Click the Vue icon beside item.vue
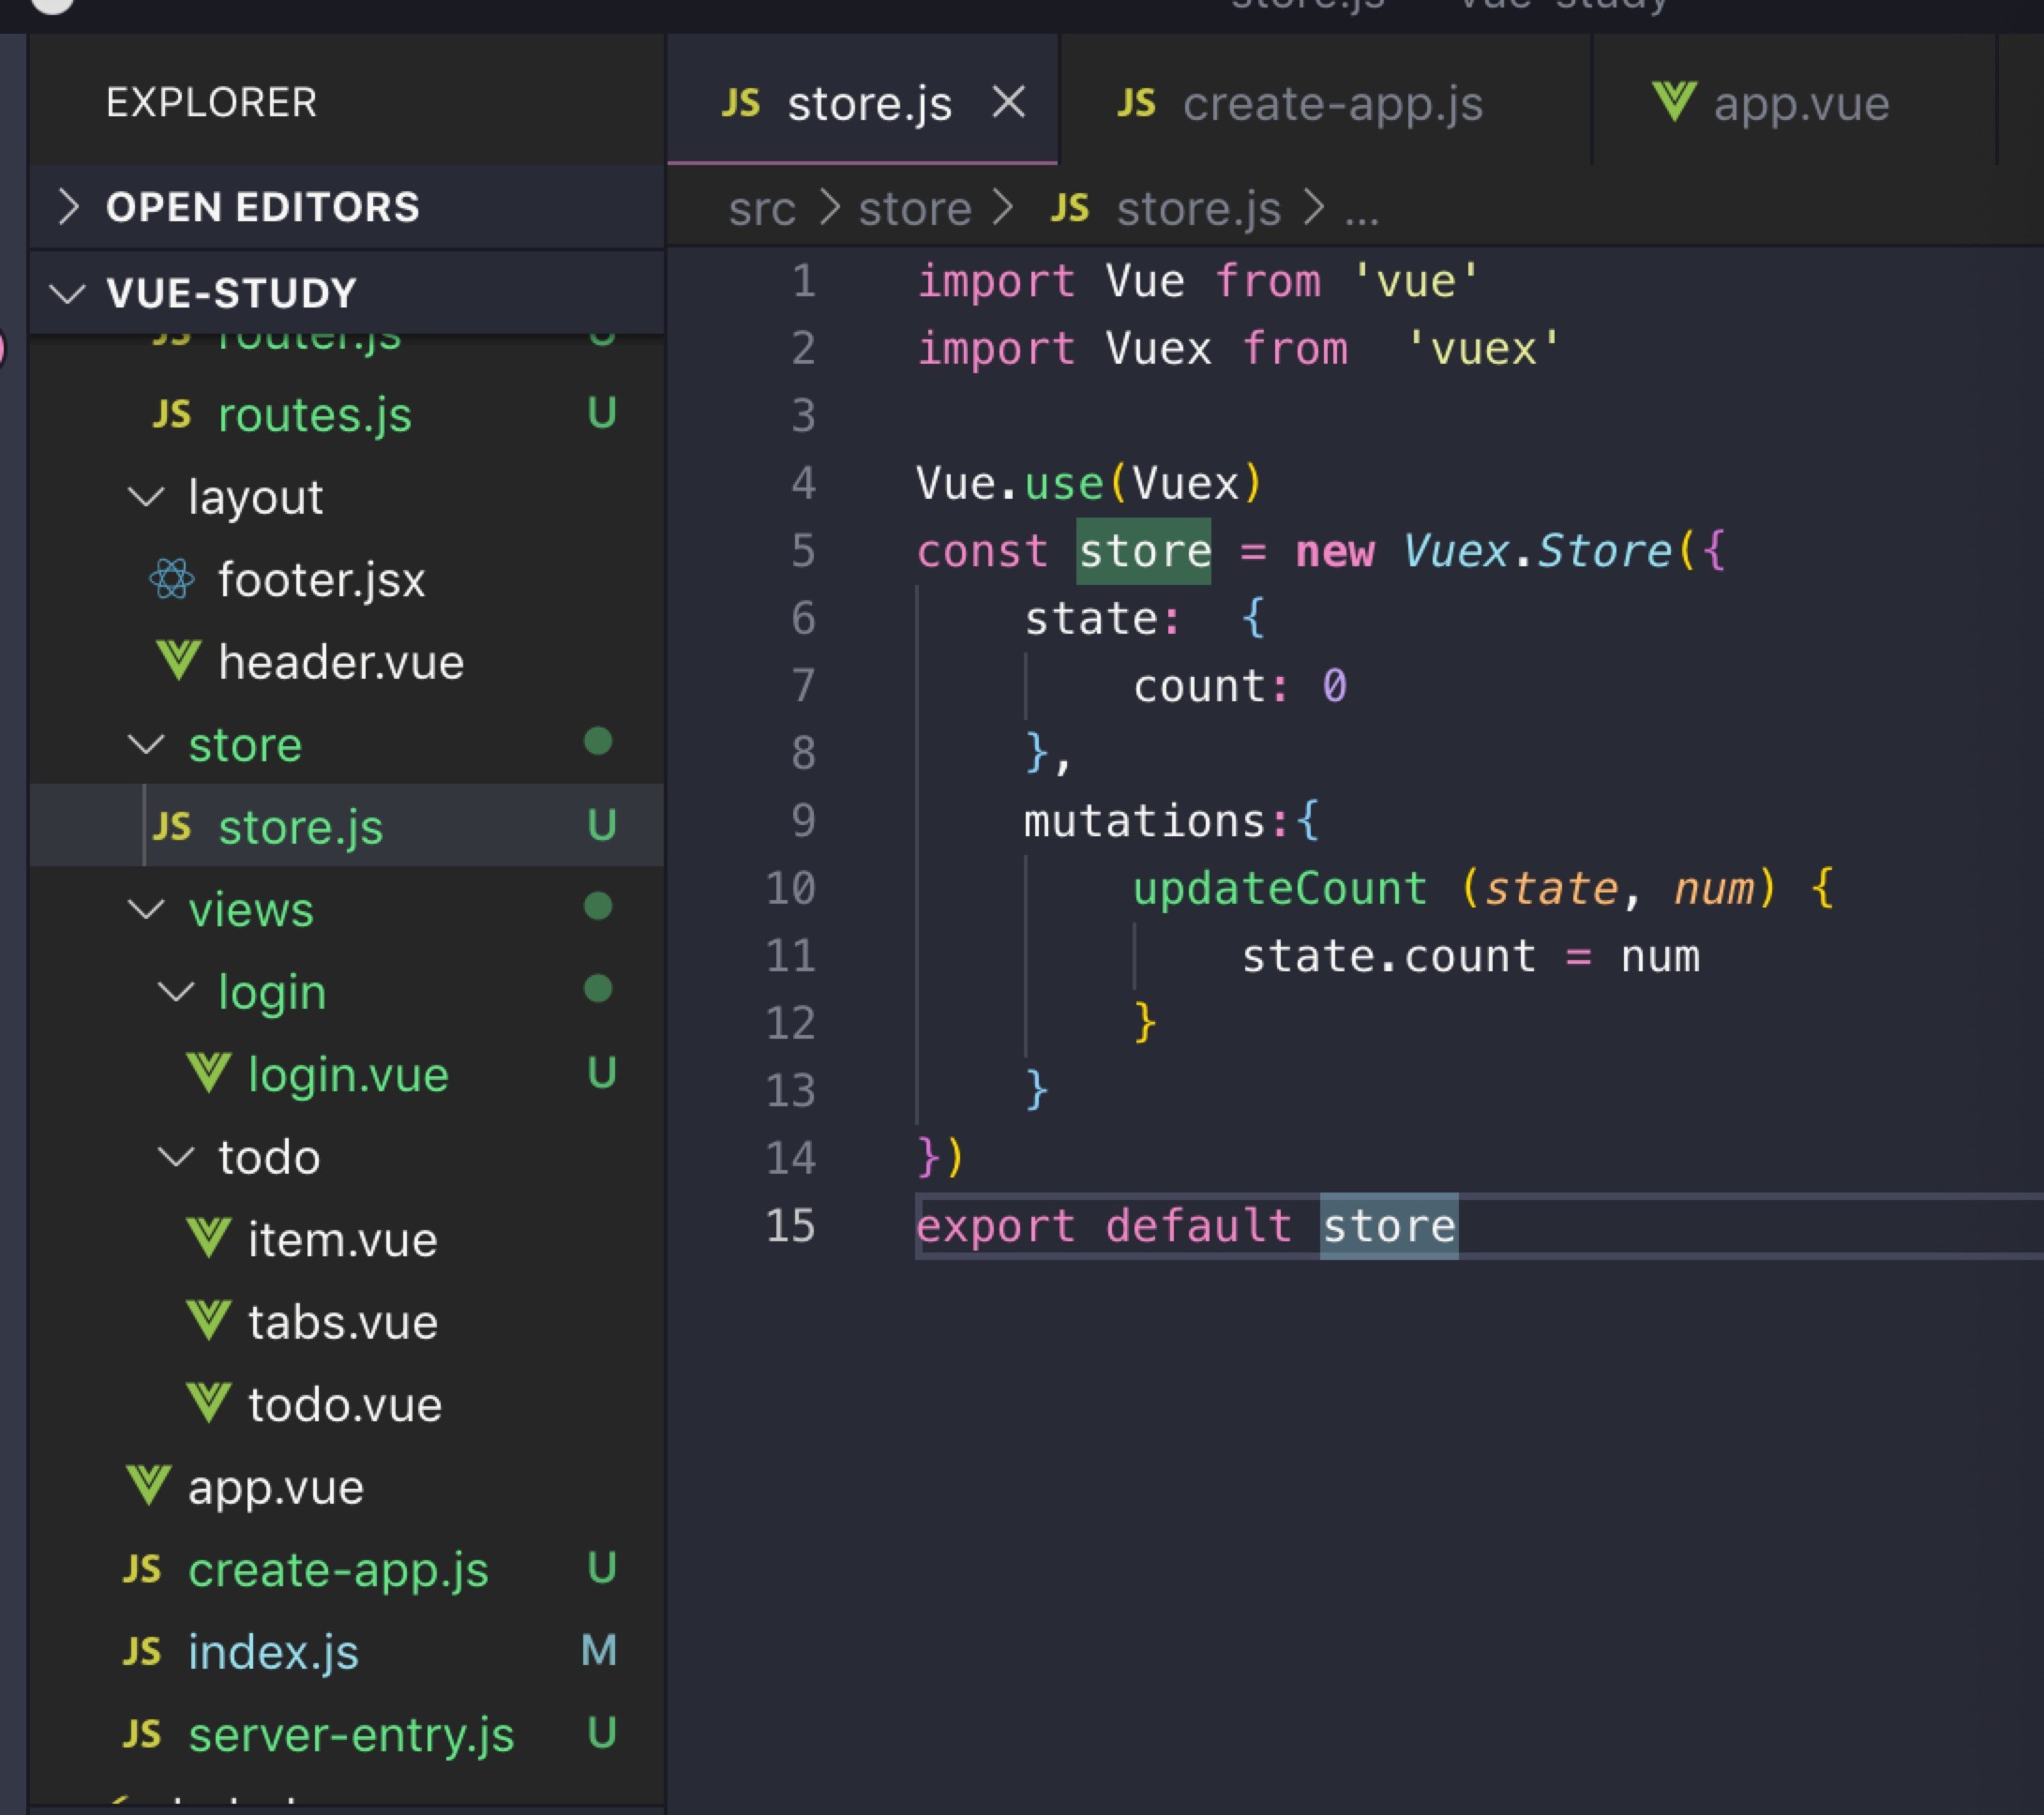This screenshot has width=2044, height=1815. click(209, 1238)
